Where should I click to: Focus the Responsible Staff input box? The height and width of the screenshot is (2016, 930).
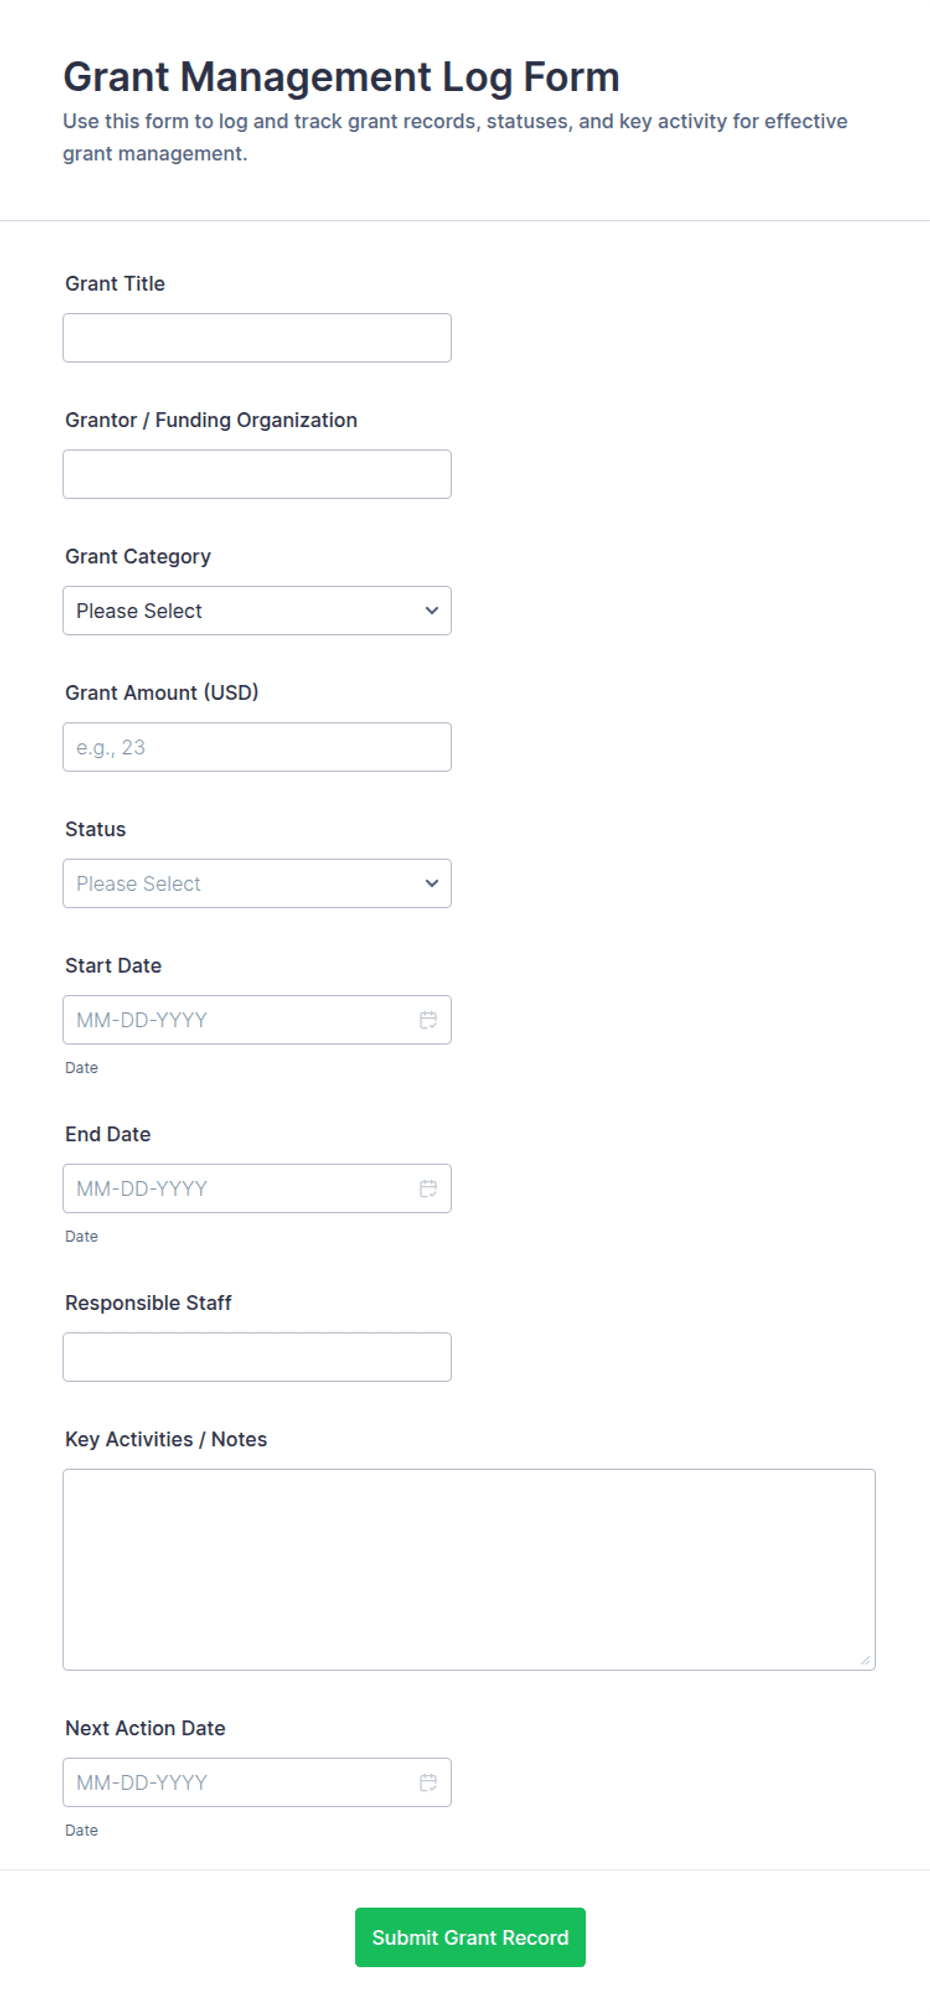coord(257,1357)
